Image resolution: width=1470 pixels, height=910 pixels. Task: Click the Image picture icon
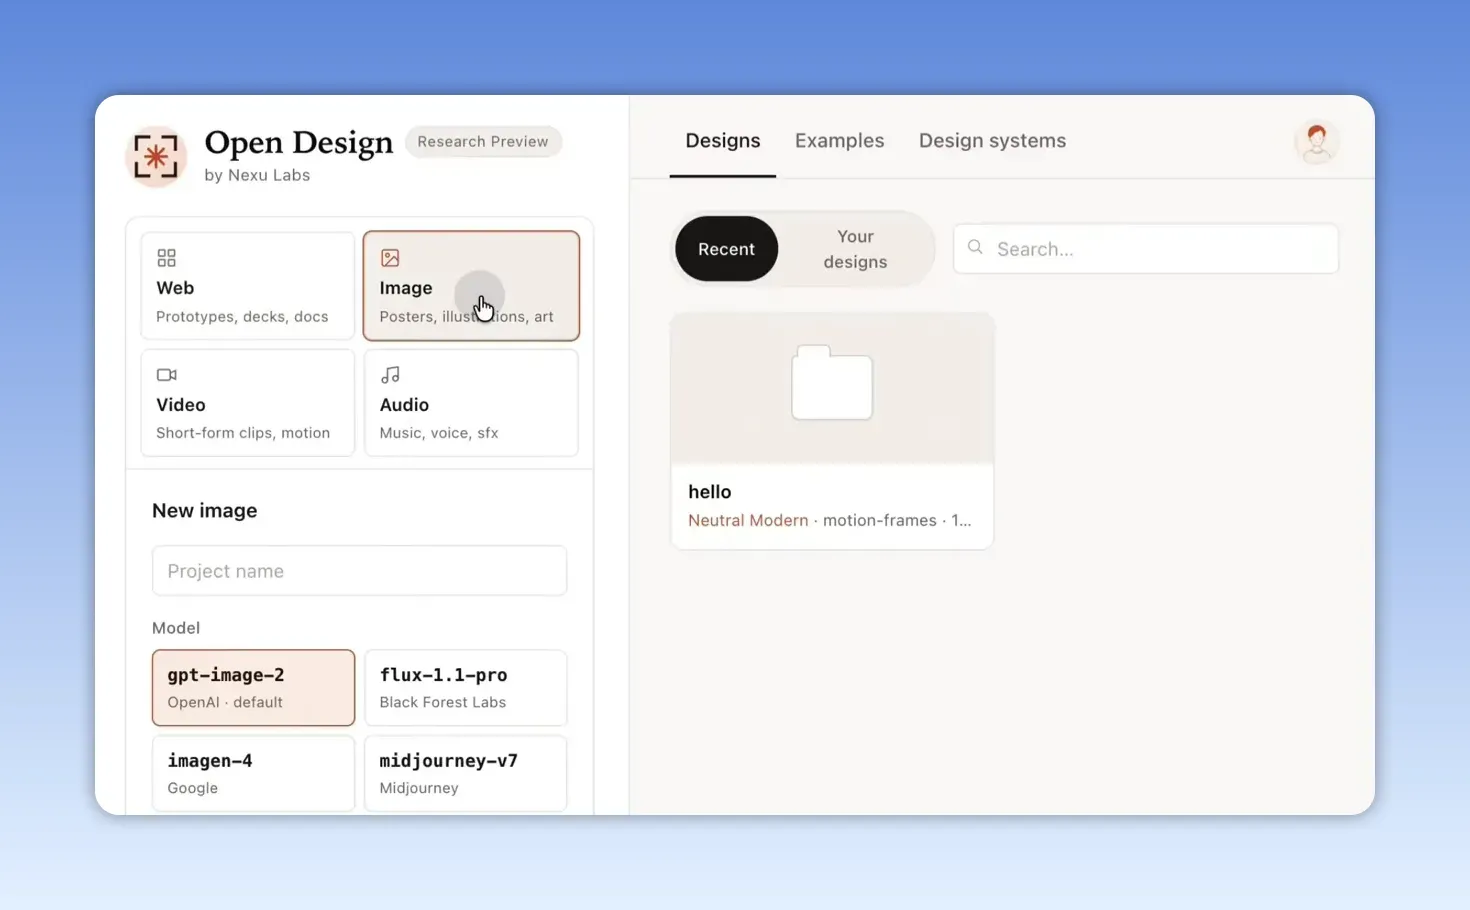click(390, 258)
